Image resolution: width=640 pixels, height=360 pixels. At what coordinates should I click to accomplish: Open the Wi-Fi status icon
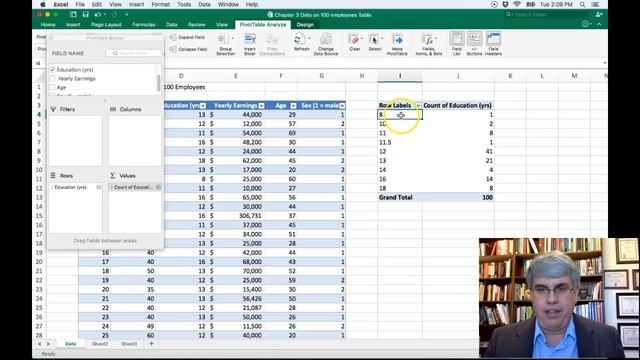tap(517, 4)
